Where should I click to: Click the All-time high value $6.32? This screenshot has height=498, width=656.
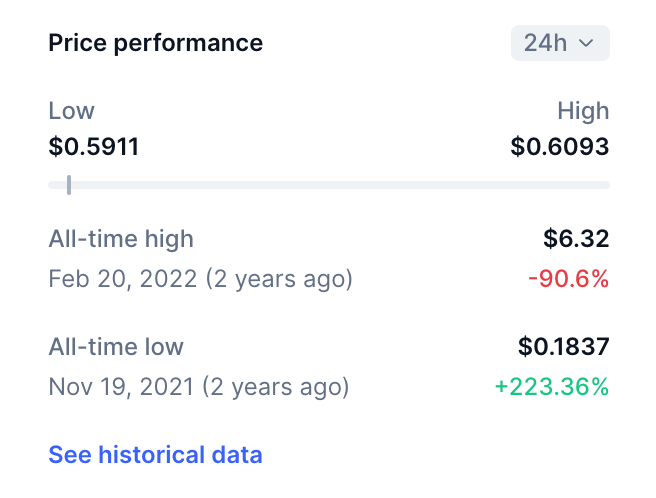tap(576, 239)
